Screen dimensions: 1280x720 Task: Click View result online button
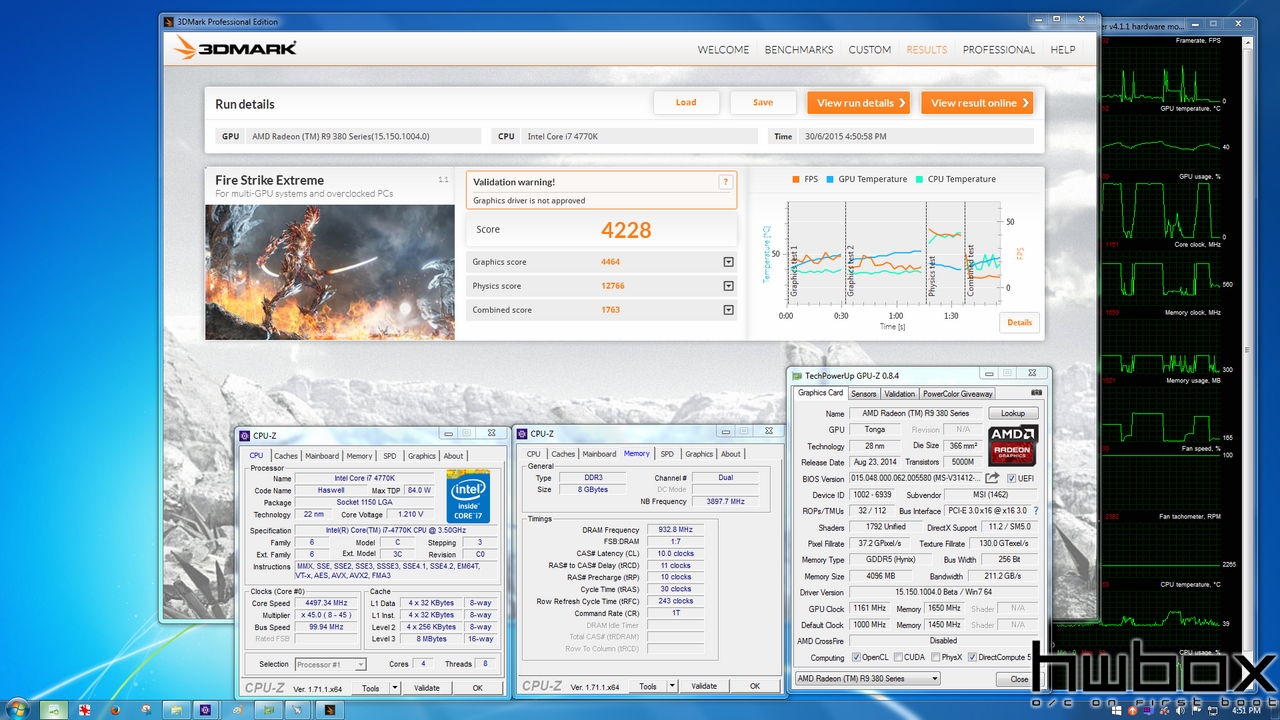coord(977,103)
